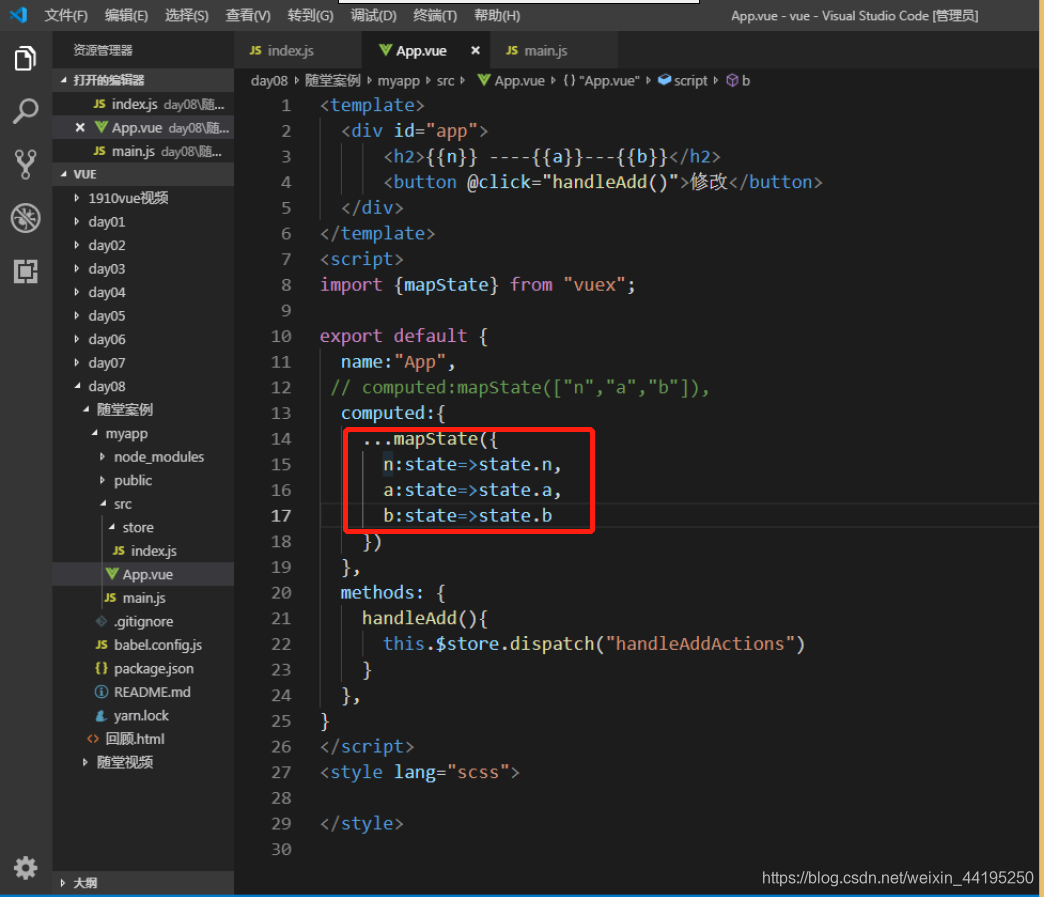Open package.json in the tree
Viewport: 1044px width, 897px height.
click(143, 669)
